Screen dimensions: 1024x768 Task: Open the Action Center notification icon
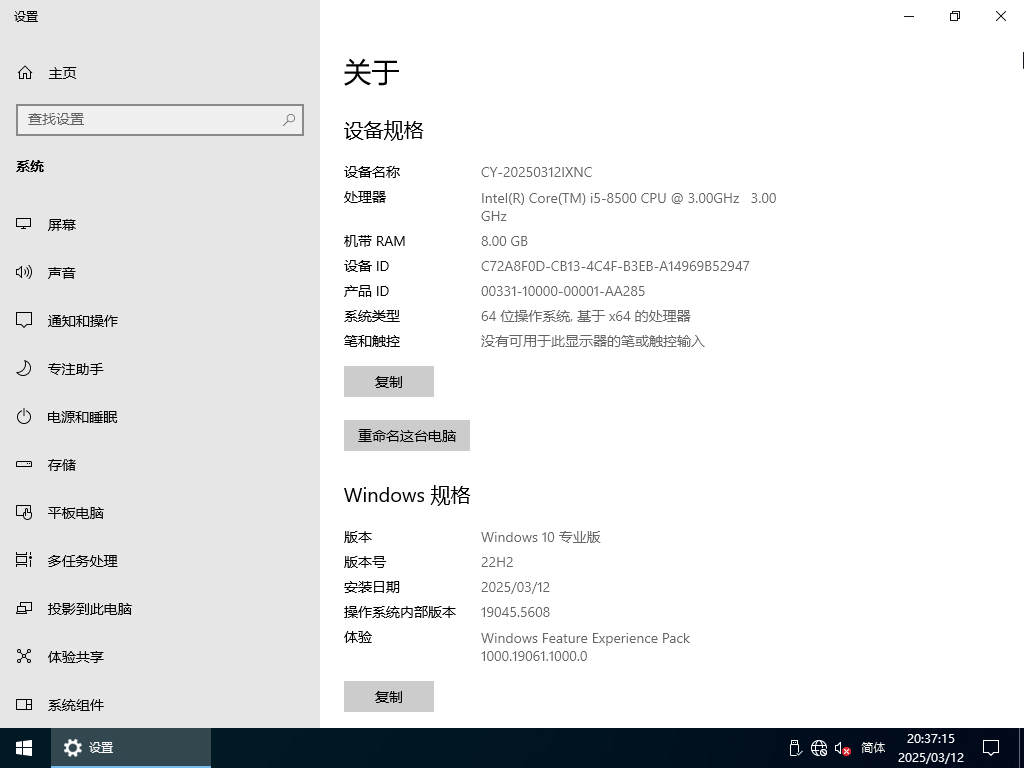tap(990, 748)
